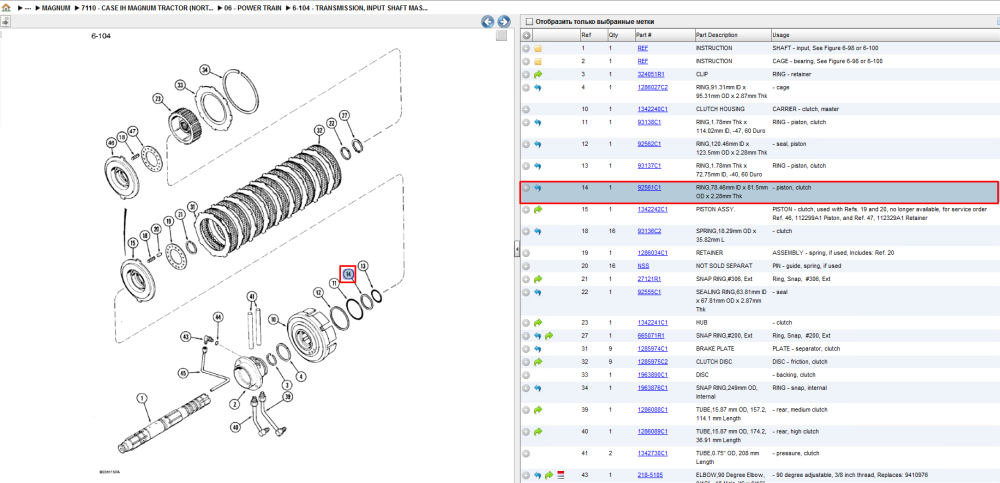
Task: Click the green arrow icon for PISTON ASSY.
Action: pos(538,209)
